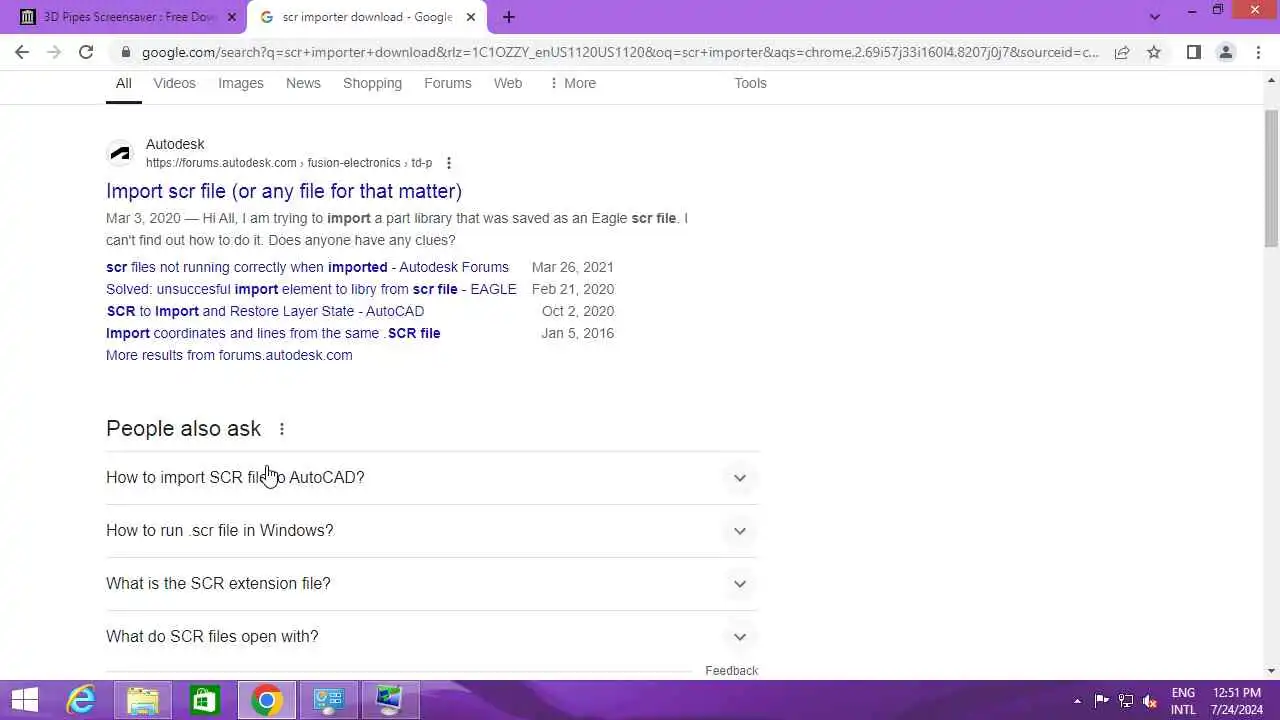Expand How to run .scr file question
The height and width of the screenshot is (720, 1280).
click(x=432, y=531)
